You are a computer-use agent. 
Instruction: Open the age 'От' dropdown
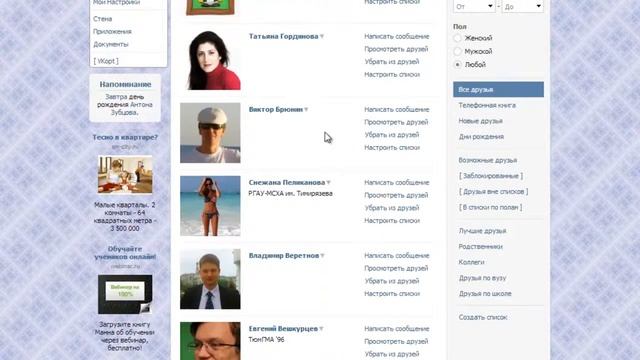(474, 6)
